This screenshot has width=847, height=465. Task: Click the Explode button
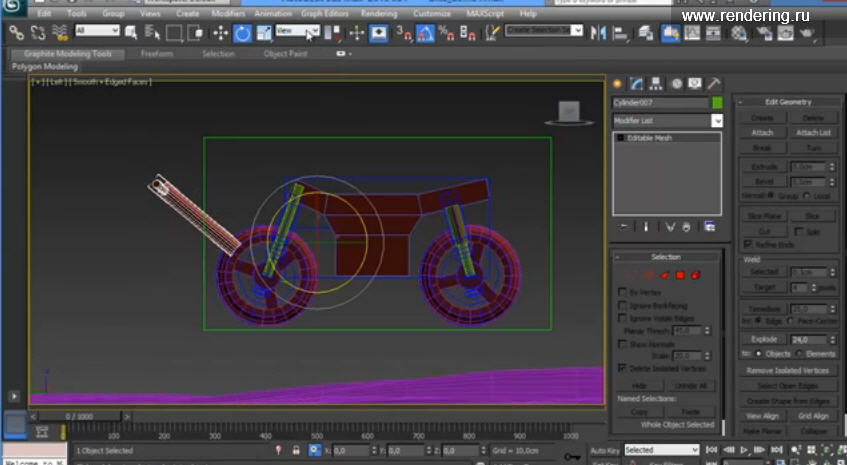tap(764, 340)
